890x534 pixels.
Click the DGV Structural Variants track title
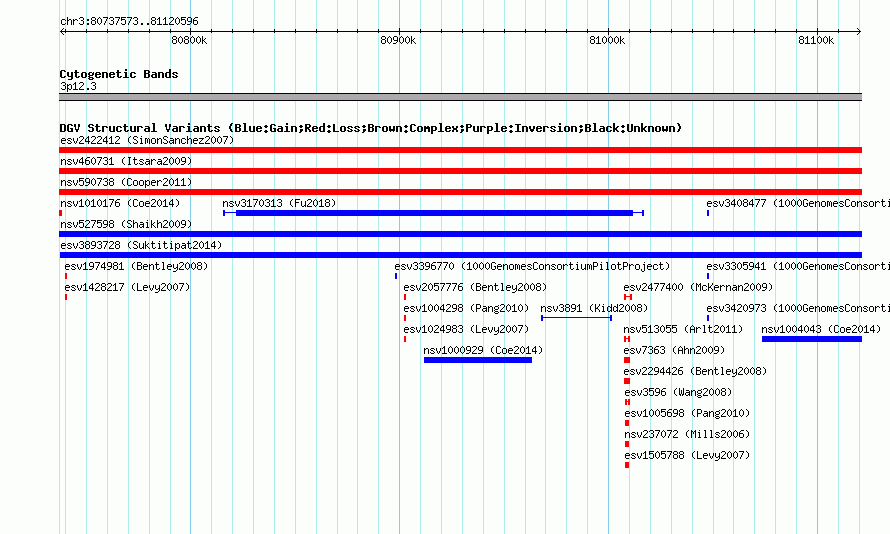pos(370,128)
